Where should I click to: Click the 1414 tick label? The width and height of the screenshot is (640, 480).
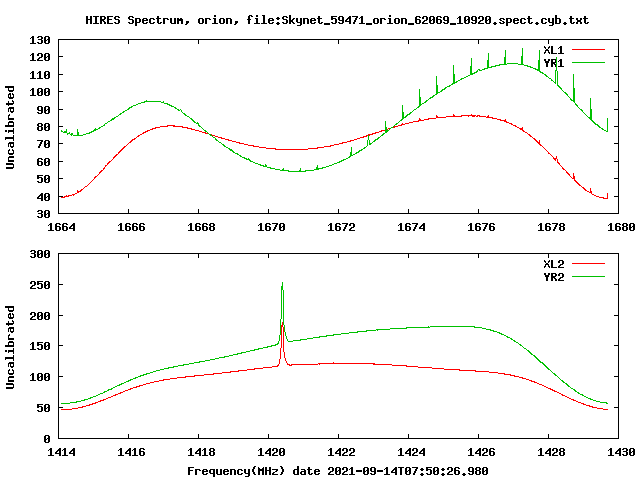click(61, 452)
